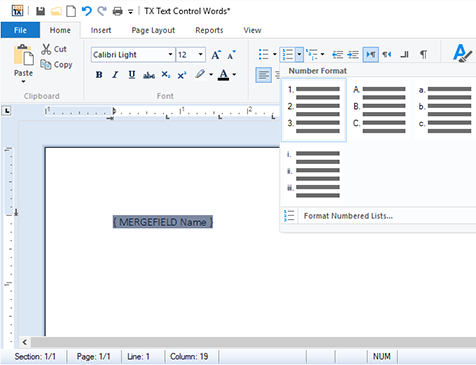Image resolution: width=476 pixels, height=365 pixels.
Task: Switch to the Home tab
Action: point(60,30)
